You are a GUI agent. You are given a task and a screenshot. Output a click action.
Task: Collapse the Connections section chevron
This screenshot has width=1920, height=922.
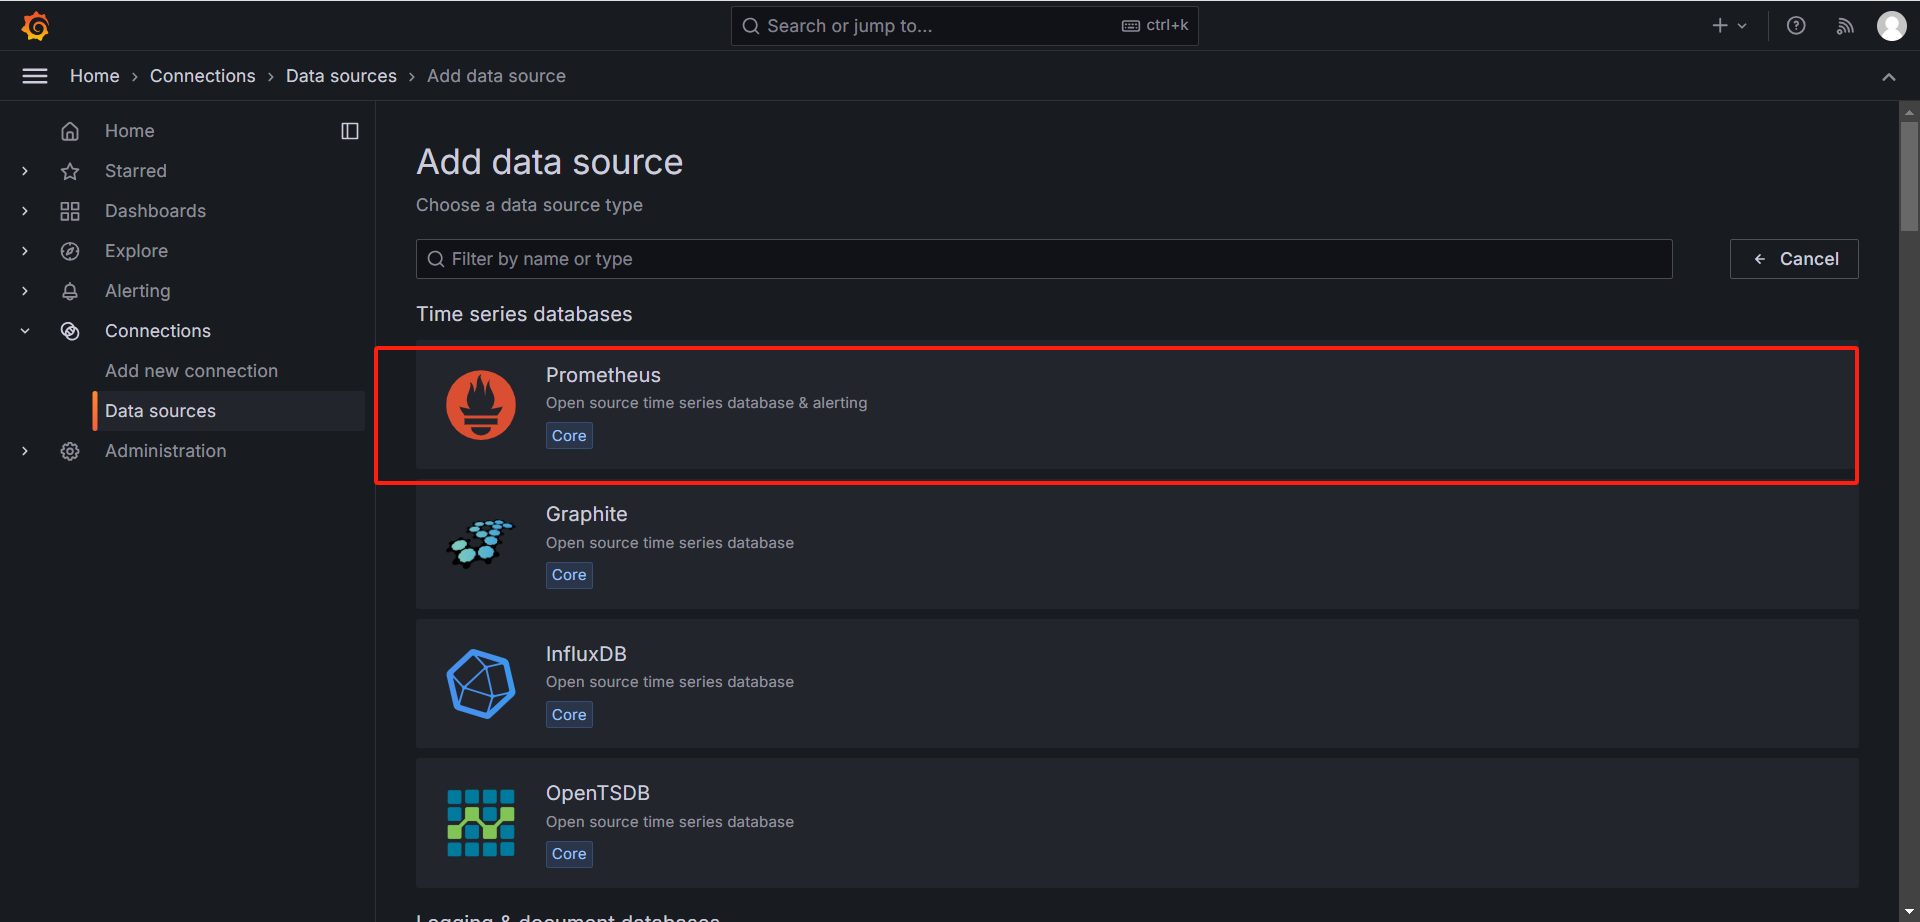(25, 331)
